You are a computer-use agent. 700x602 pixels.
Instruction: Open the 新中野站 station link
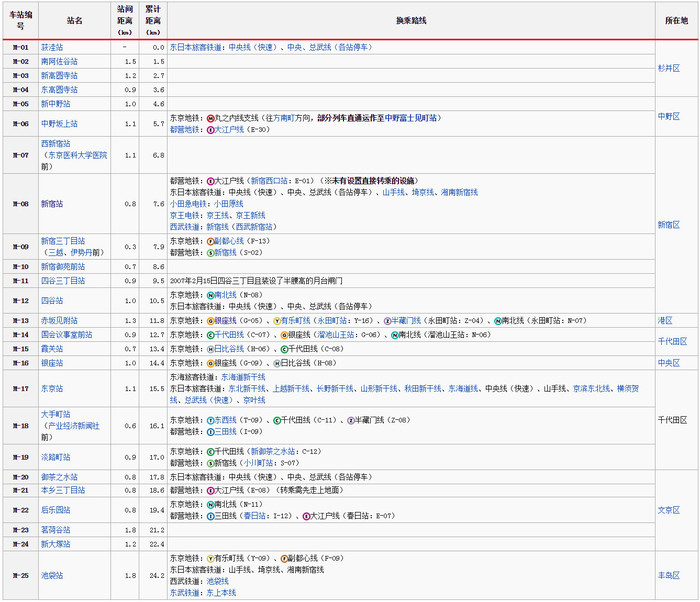point(55,104)
